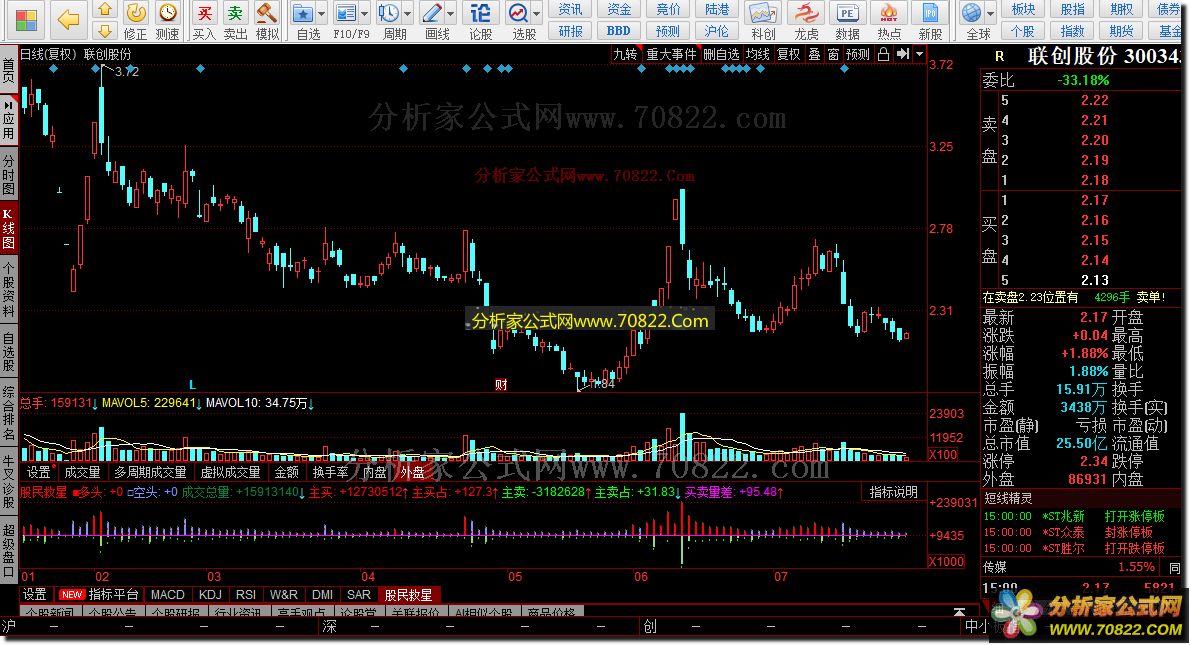Viewport: 1191px width, 645px height.
Task: Open the 自选 star folder icon
Action: [303, 13]
